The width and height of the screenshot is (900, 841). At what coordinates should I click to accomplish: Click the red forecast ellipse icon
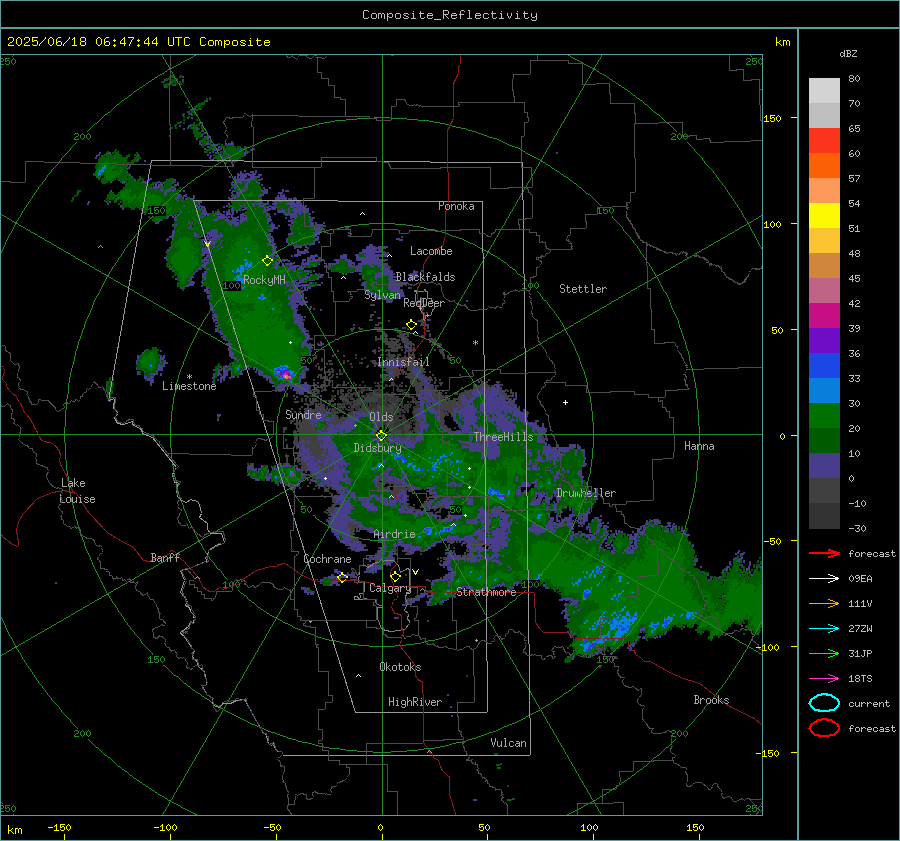click(x=824, y=728)
